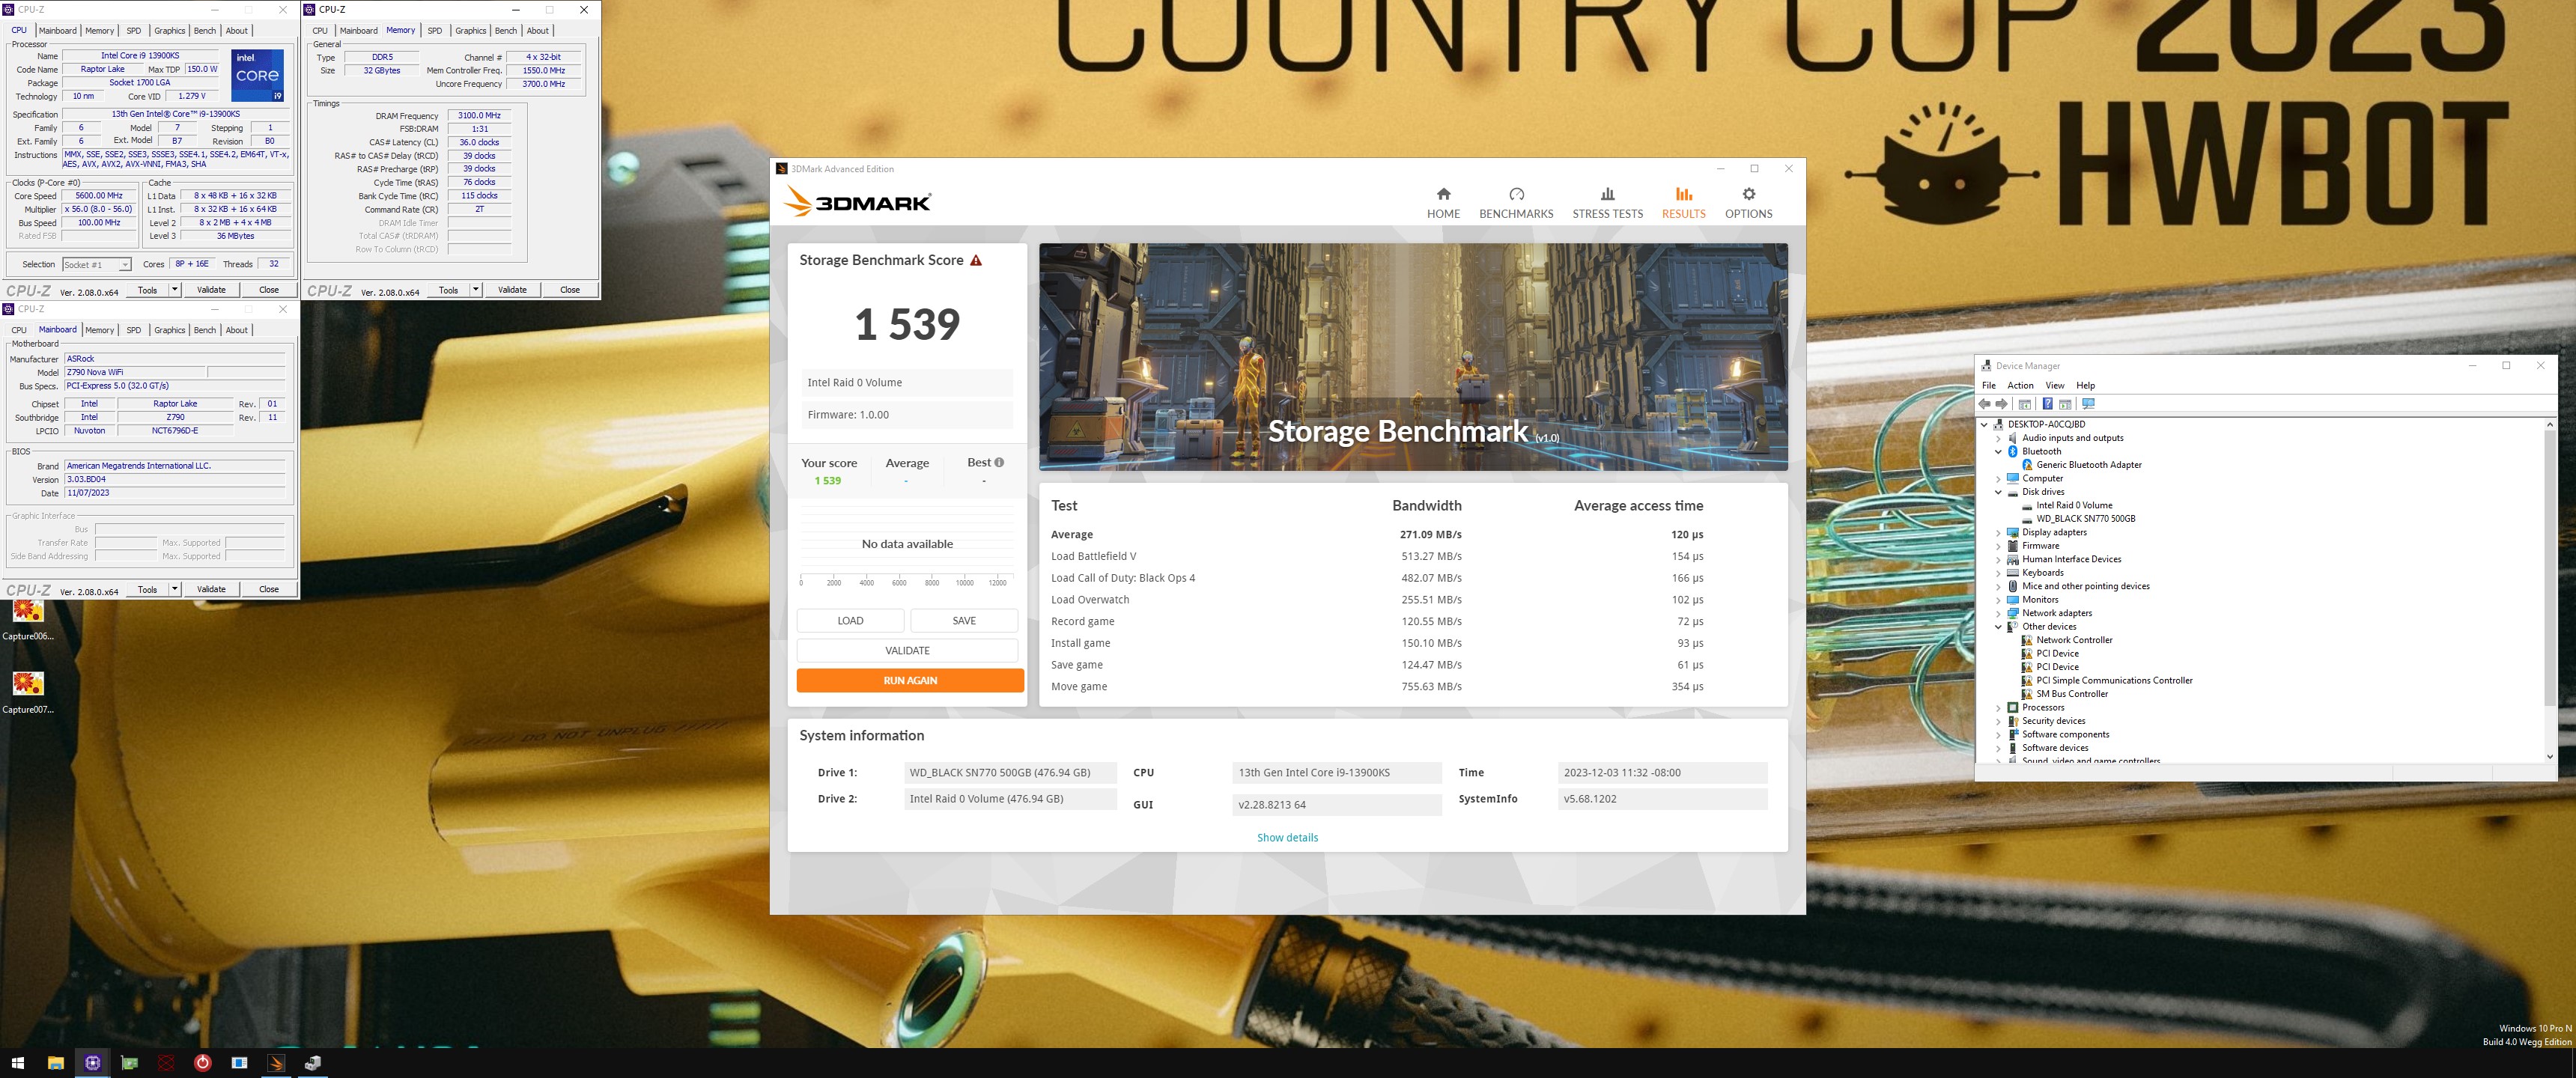Click the green graphics card taskbar icon

click(x=129, y=1063)
